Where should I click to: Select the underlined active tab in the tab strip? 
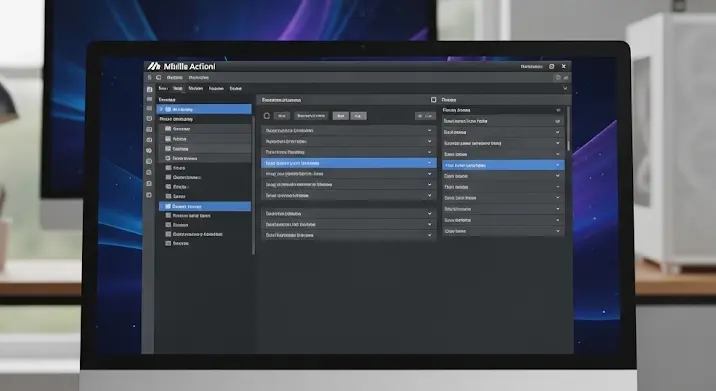tap(178, 89)
